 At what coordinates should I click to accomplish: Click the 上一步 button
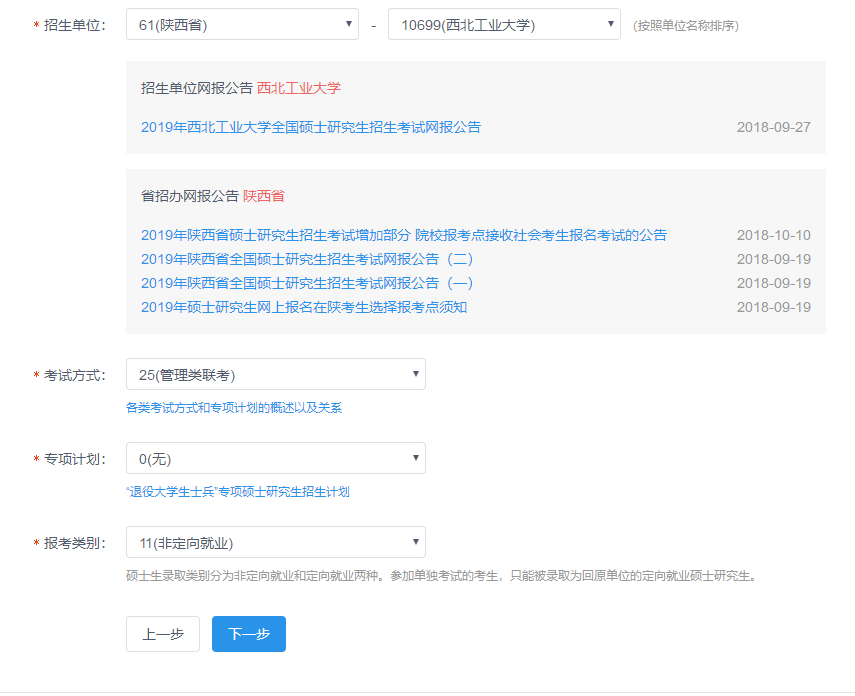pyautogui.click(x=162, y=634)
